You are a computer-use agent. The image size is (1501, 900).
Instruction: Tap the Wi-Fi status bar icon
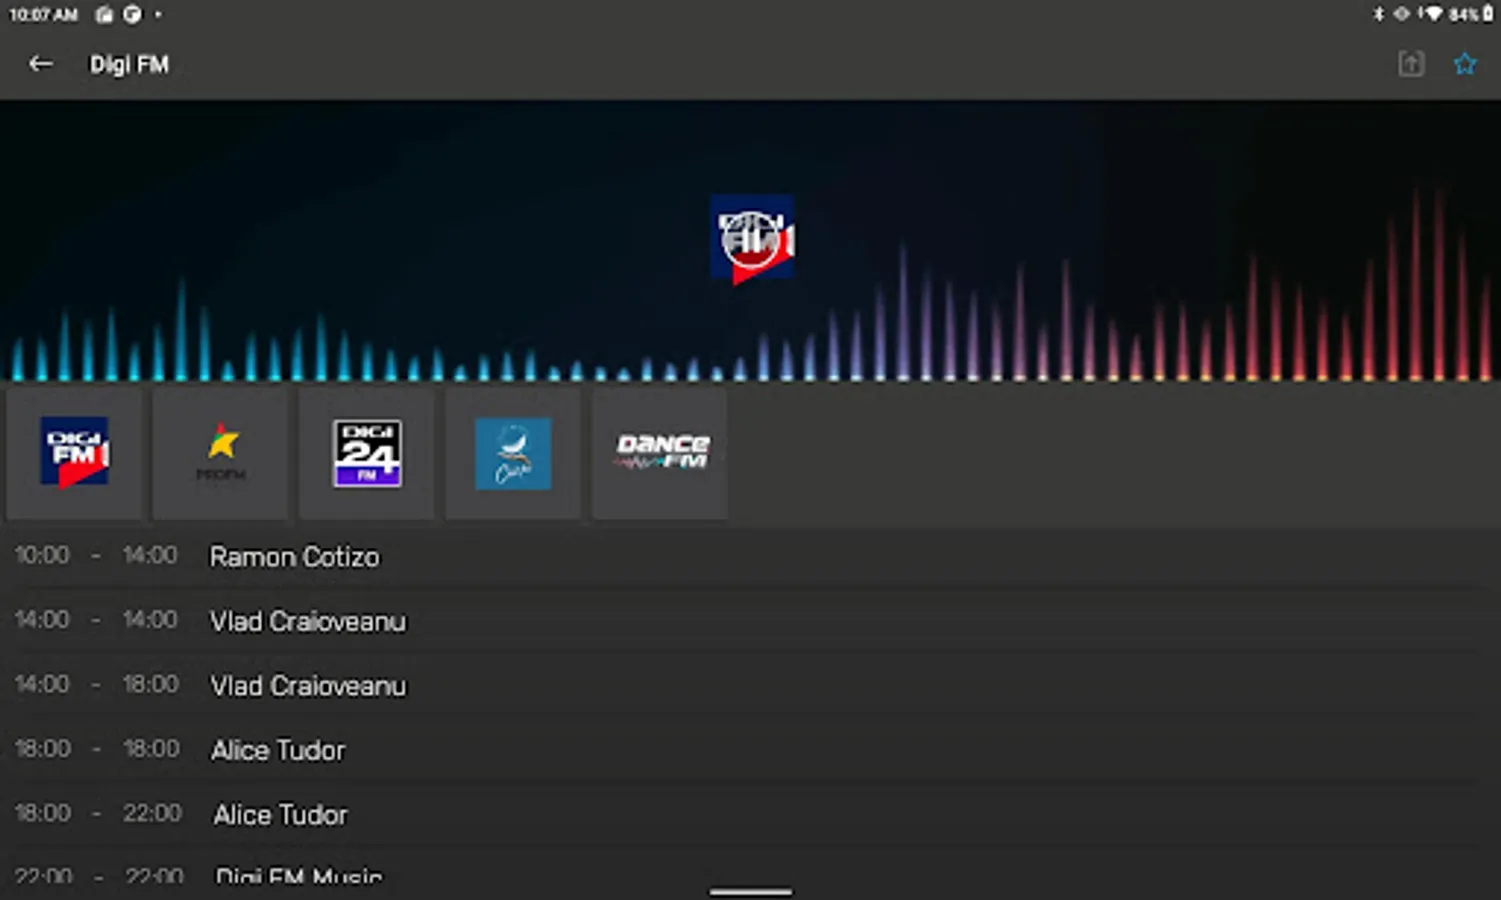[1434, 14]
